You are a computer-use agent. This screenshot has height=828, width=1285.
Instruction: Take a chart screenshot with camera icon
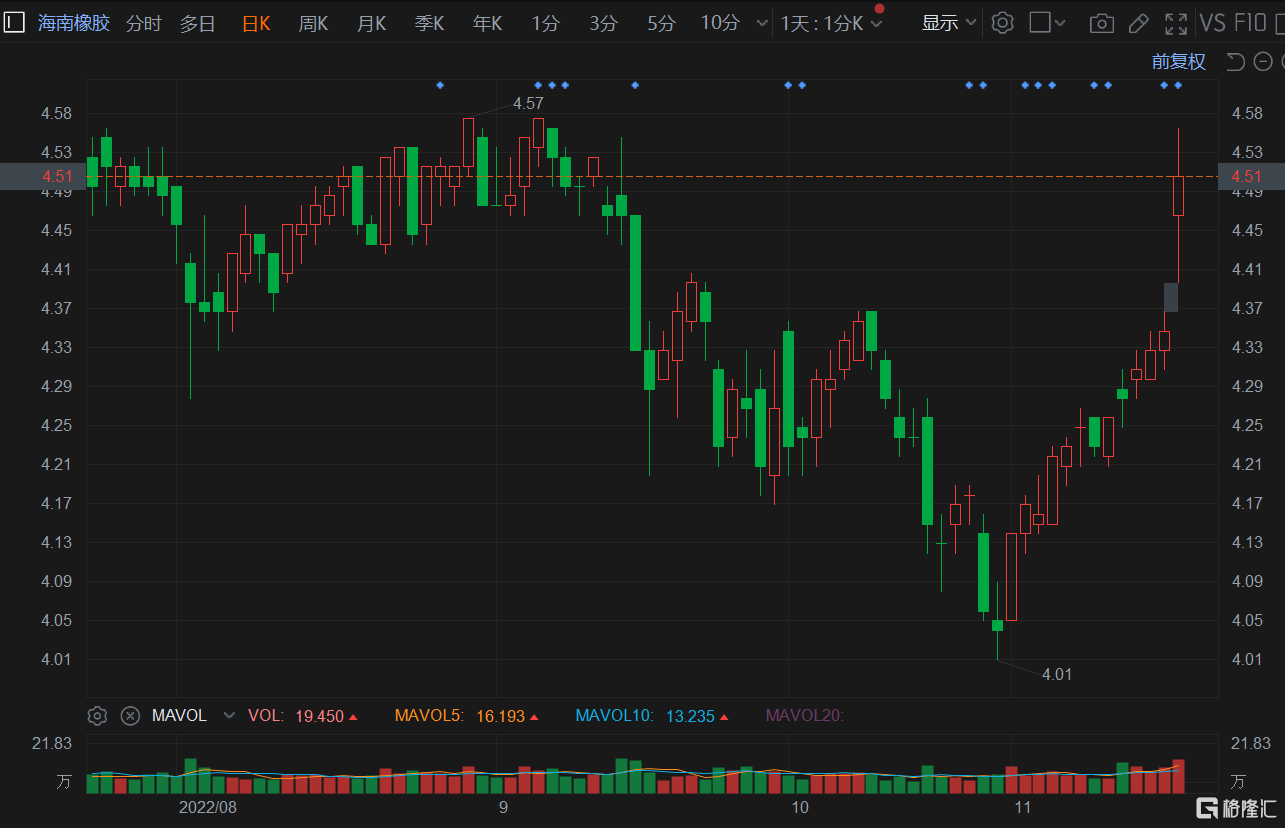pos(1101,23)
